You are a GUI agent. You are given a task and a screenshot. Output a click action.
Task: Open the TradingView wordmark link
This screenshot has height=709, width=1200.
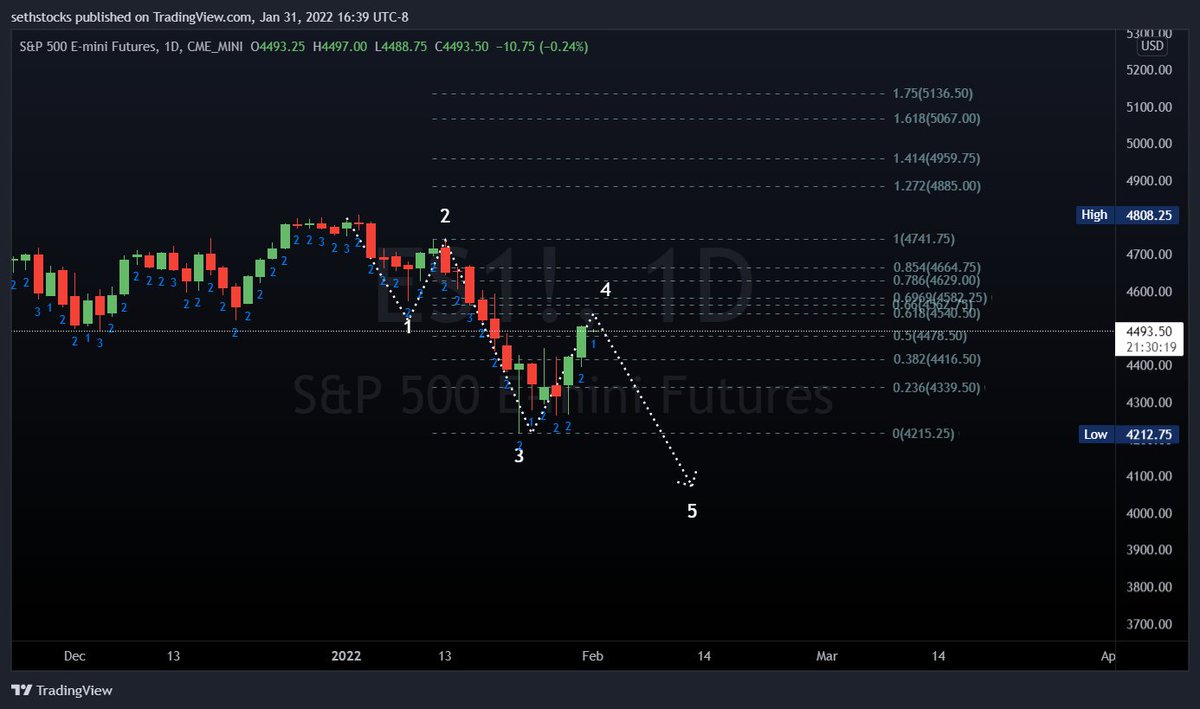75,690
